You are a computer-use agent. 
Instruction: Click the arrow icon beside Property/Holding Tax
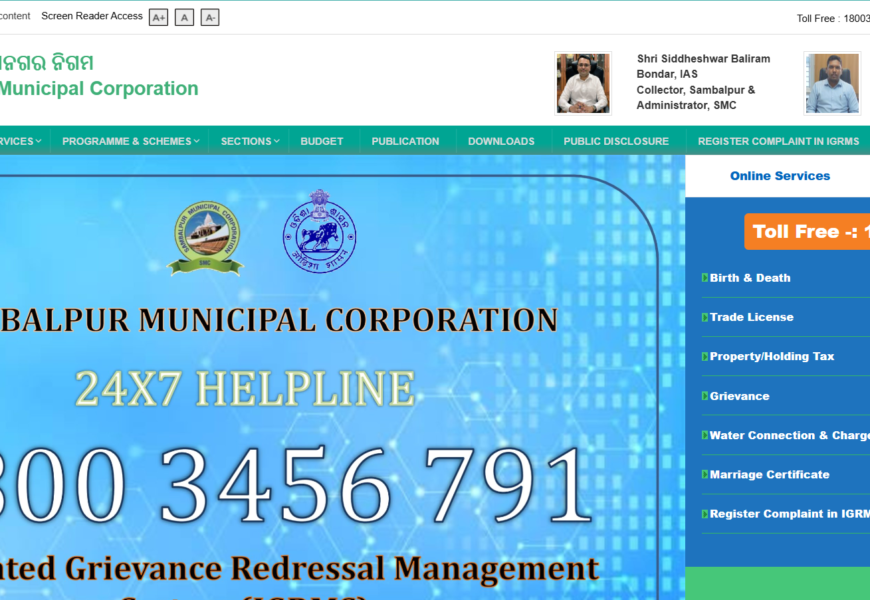coord(705,356)
